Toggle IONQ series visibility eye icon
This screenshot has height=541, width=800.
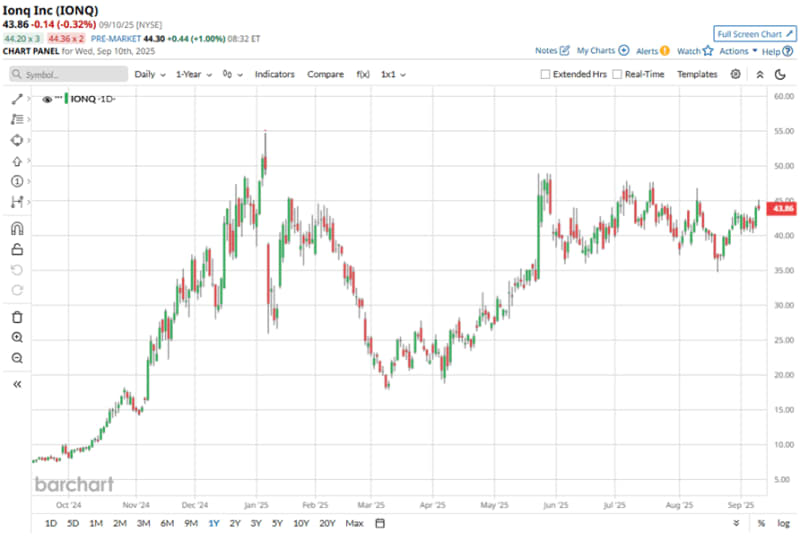click(x=47, y=99)
